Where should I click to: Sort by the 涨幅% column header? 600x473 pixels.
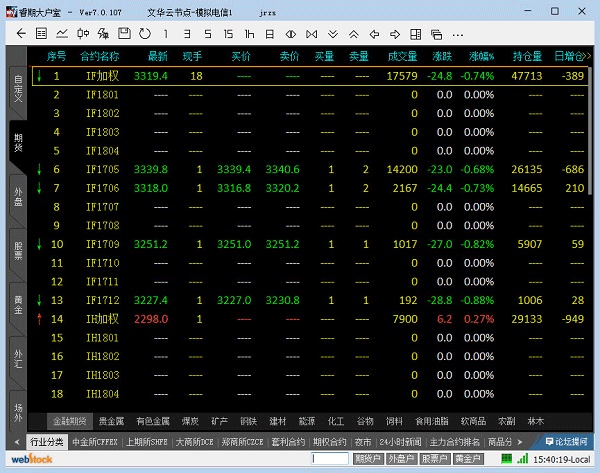coord(478,56)
